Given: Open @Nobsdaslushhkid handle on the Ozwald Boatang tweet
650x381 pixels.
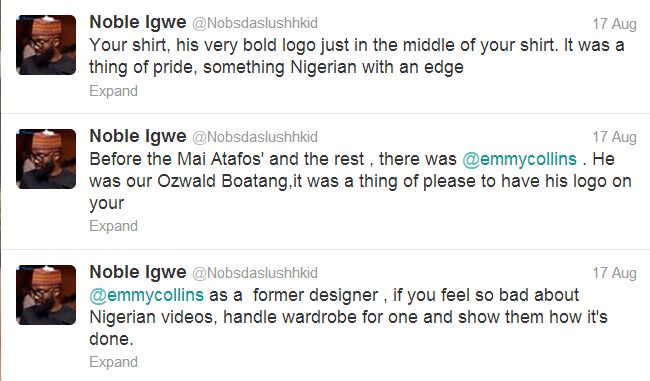Looking at the screenshot, I should click(255, 137).
